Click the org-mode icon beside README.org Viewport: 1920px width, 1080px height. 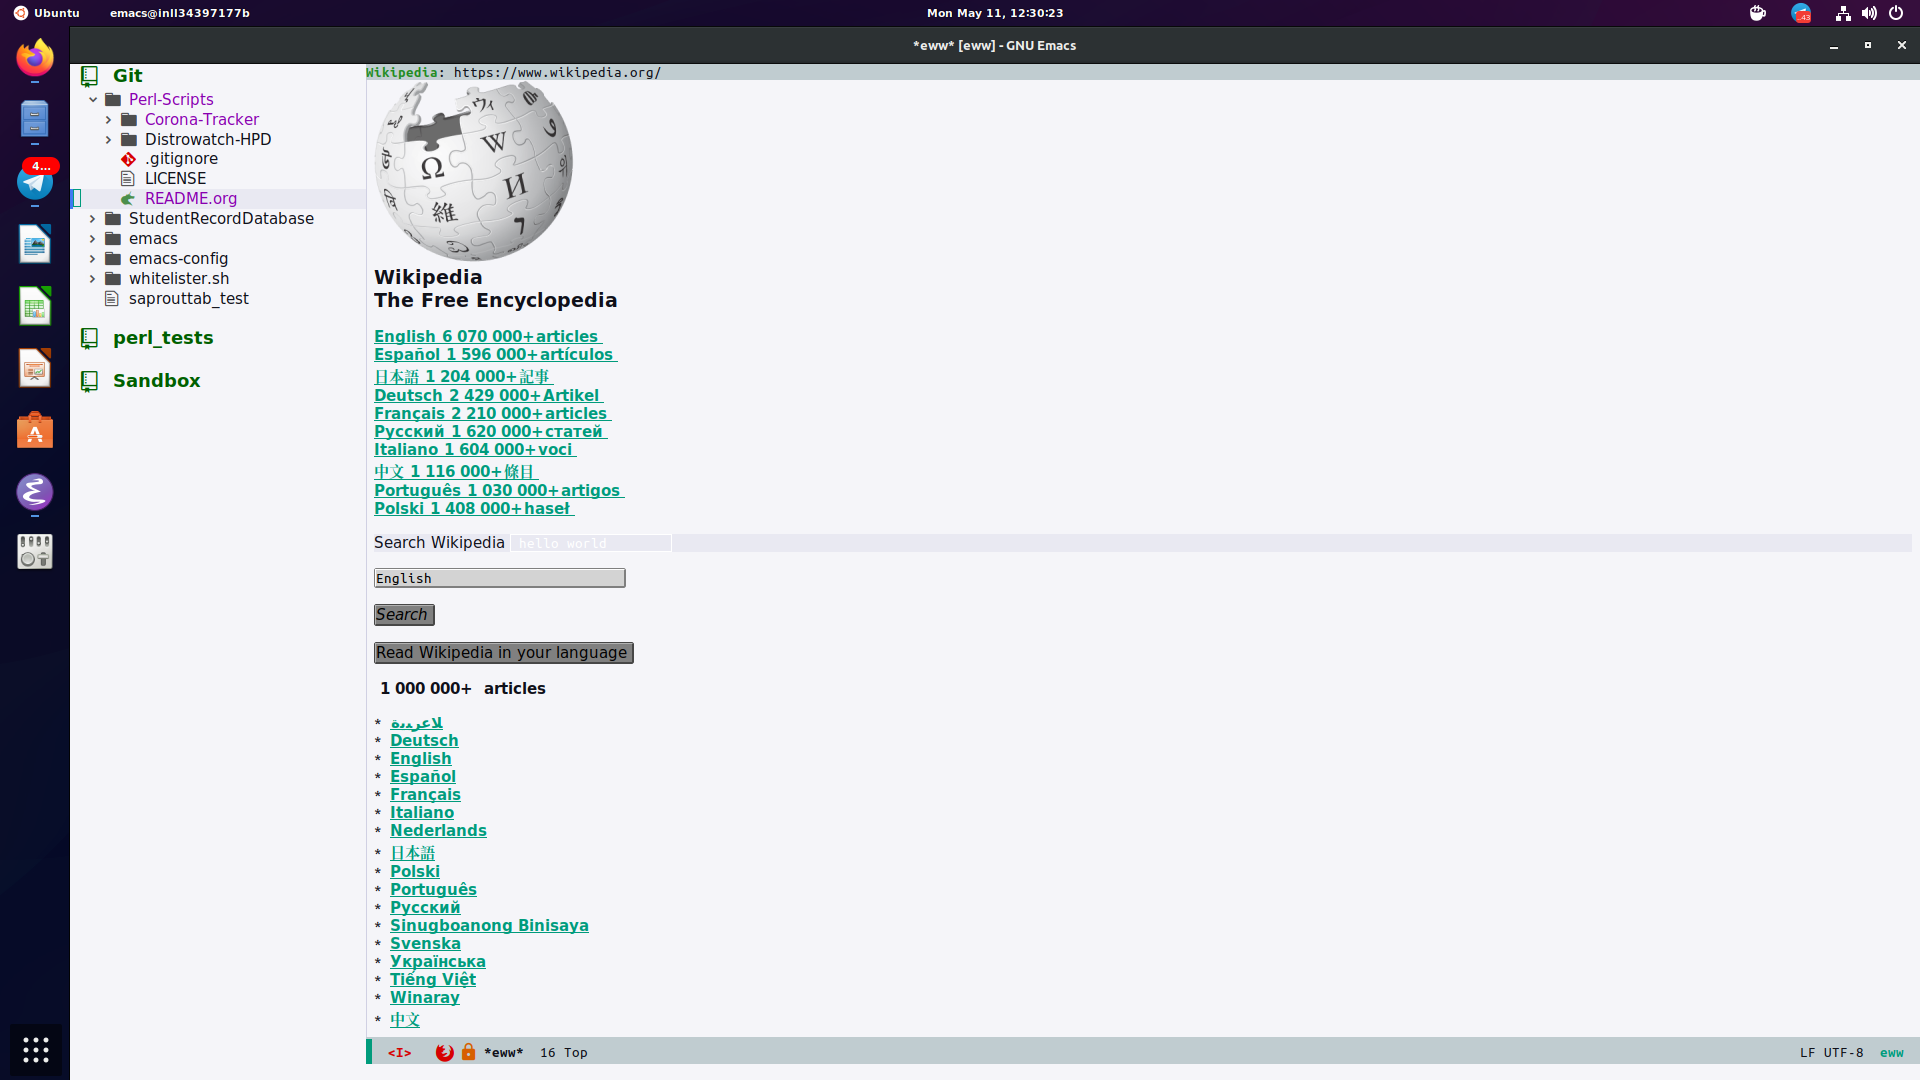click(128, 198)
